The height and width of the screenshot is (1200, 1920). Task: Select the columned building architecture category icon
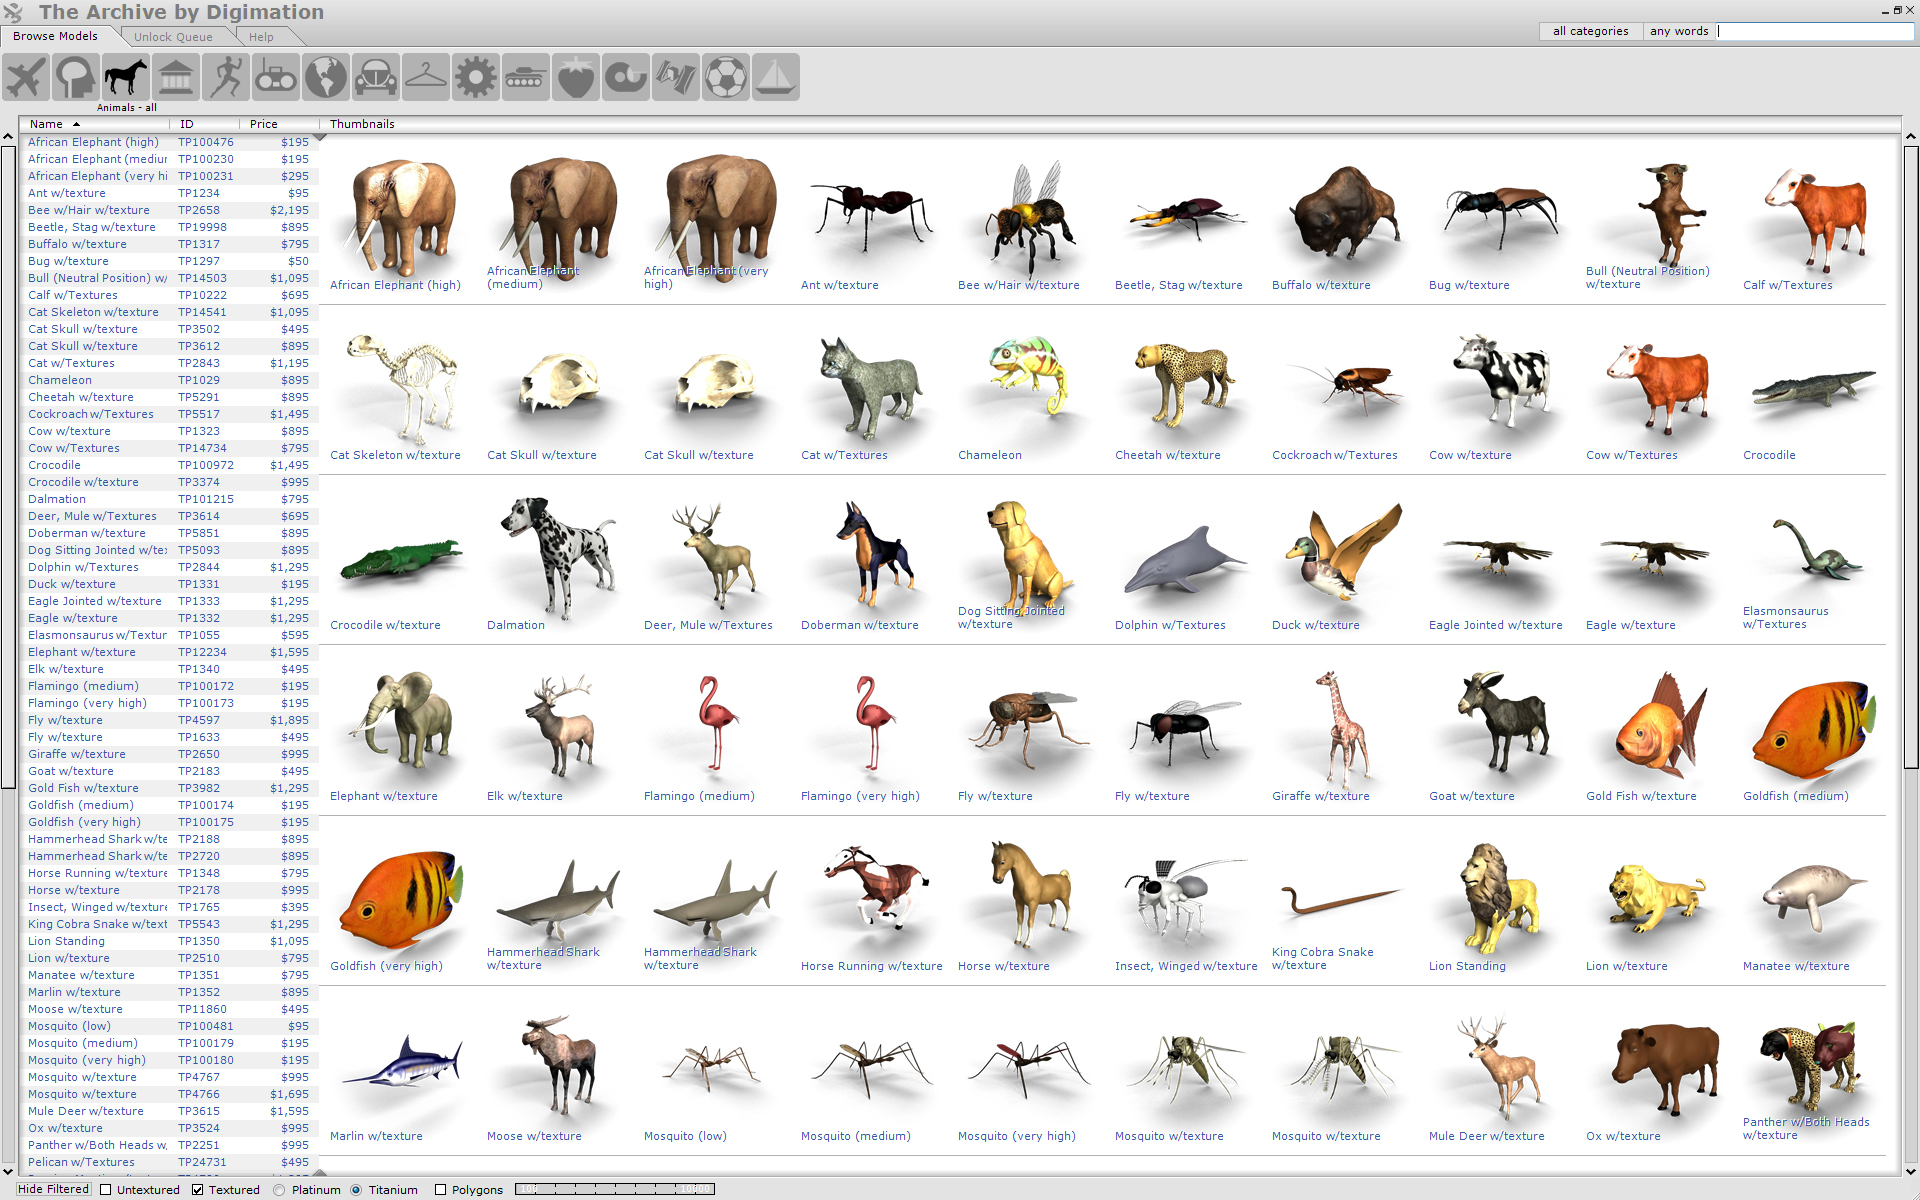176,77
